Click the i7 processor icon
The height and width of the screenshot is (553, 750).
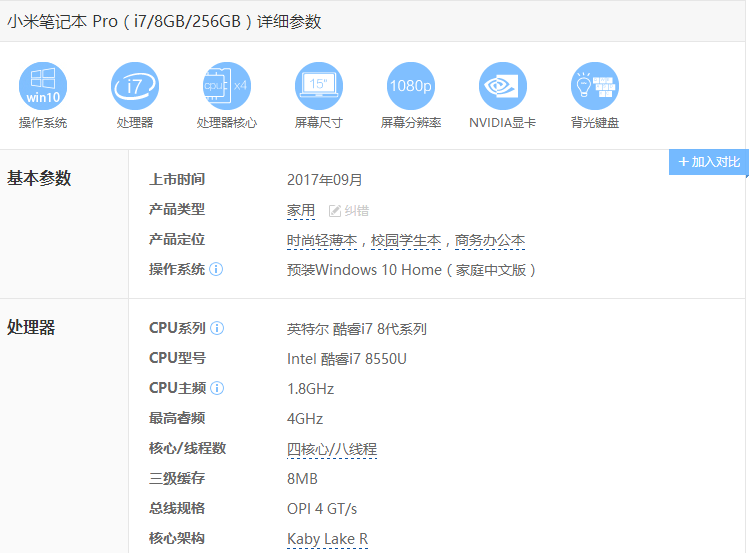coord(135,86)
